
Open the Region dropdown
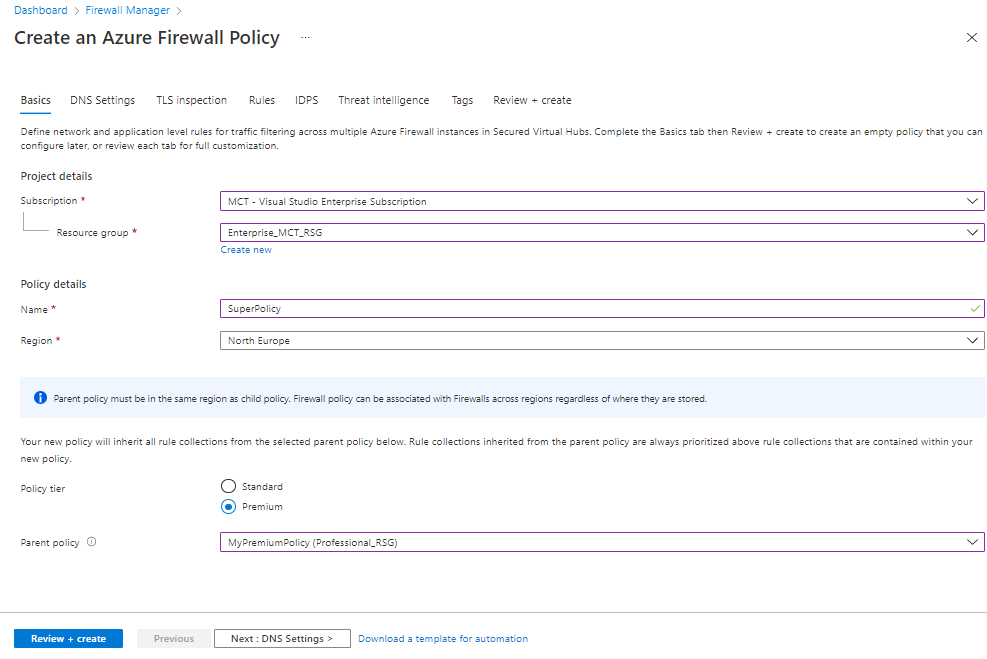click(x=601, y=341)
